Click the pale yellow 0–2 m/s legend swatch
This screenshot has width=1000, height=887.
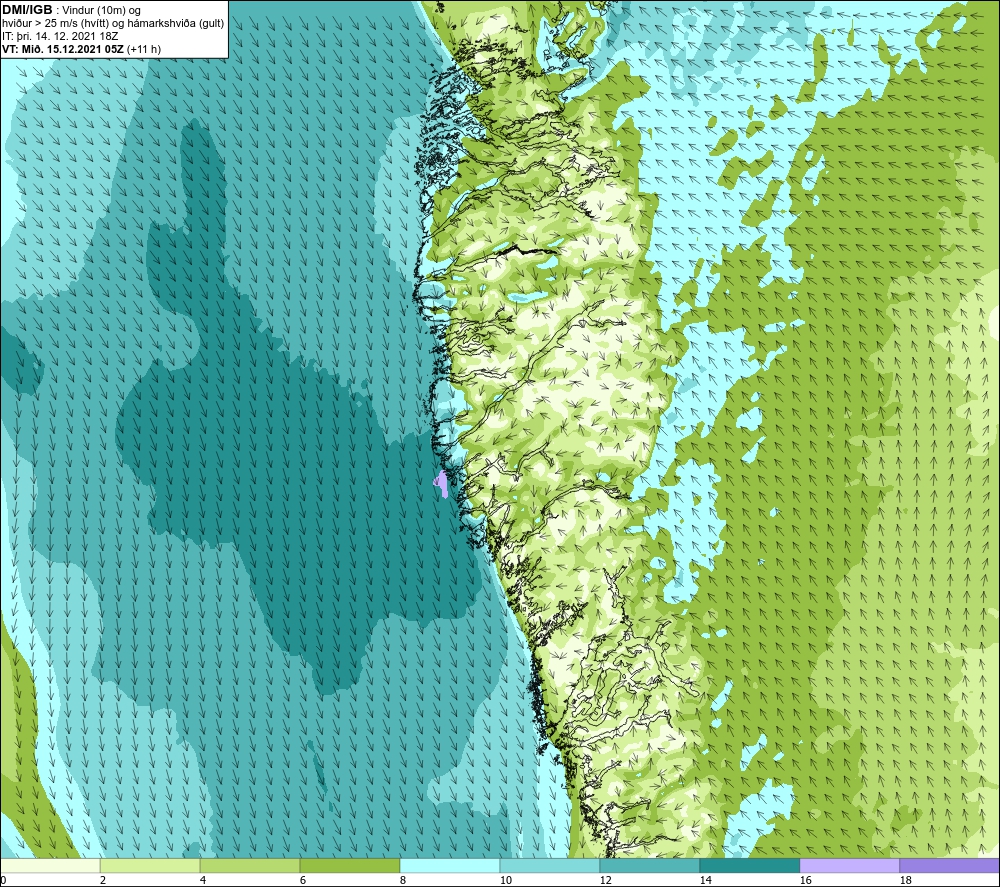click(x=50, y=865)
